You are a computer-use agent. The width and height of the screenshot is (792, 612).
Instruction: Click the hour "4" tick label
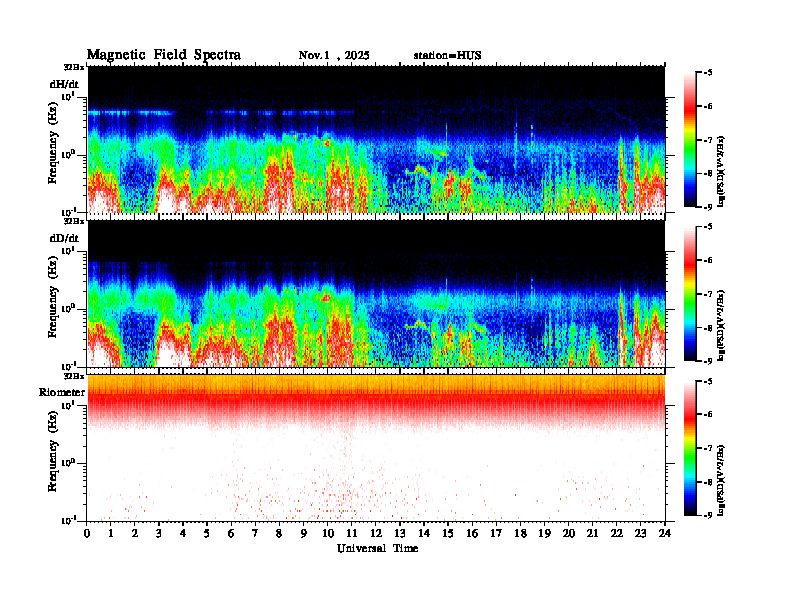point(183,533)
